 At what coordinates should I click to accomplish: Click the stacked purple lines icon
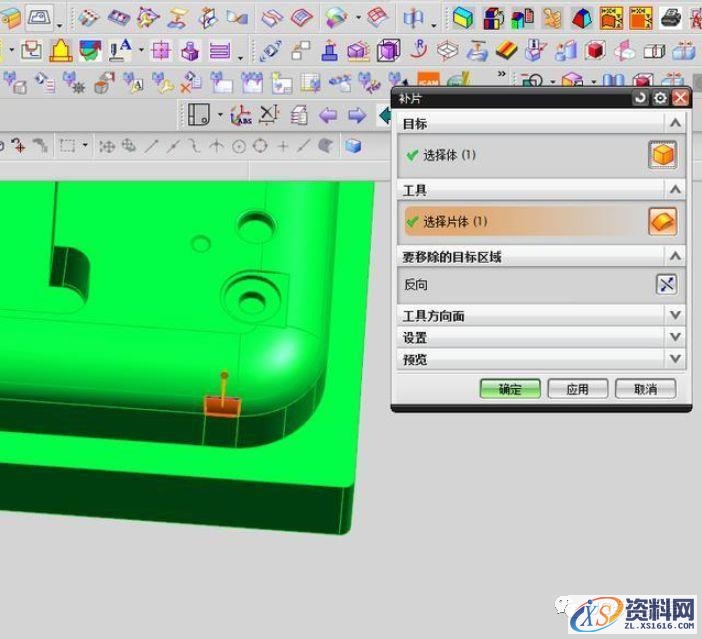point(220,51)
